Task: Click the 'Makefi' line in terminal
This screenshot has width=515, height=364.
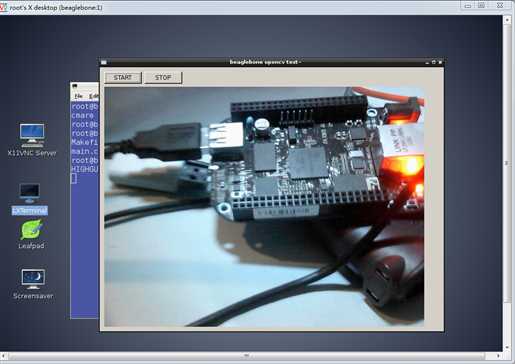Action: point(85,142)
